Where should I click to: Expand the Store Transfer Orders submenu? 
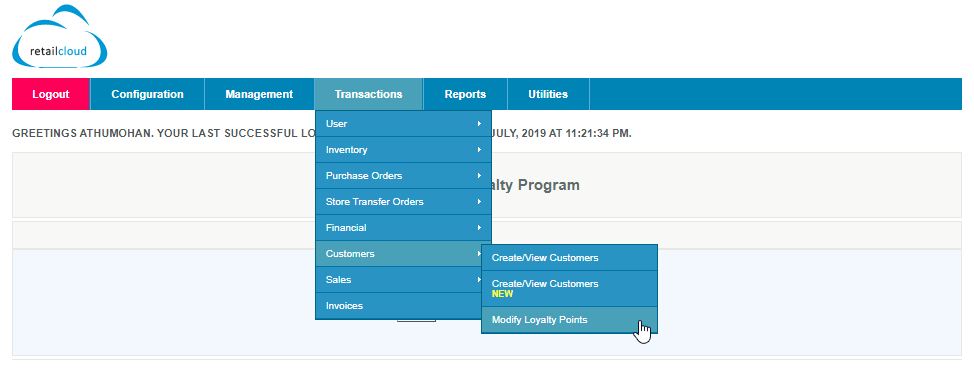(x=403, y=202)
